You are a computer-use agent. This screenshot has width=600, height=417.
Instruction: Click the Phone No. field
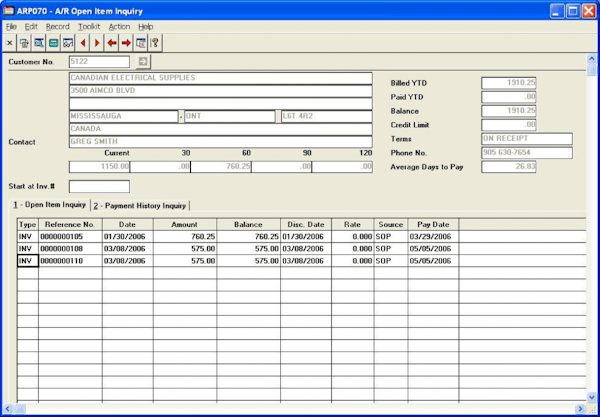[x=527, y=153]
